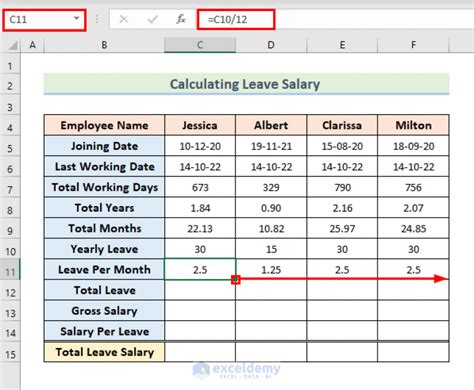Select the 0.90 total years cell

[271, 208]
